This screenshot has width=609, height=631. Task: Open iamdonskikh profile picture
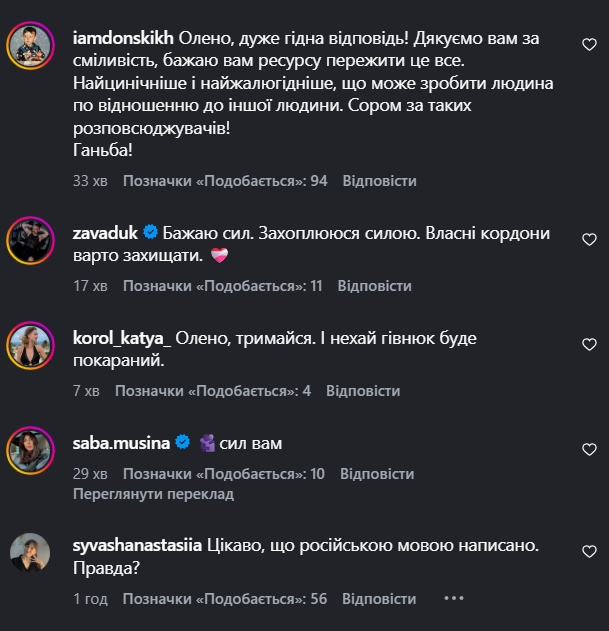pos(30,45)
